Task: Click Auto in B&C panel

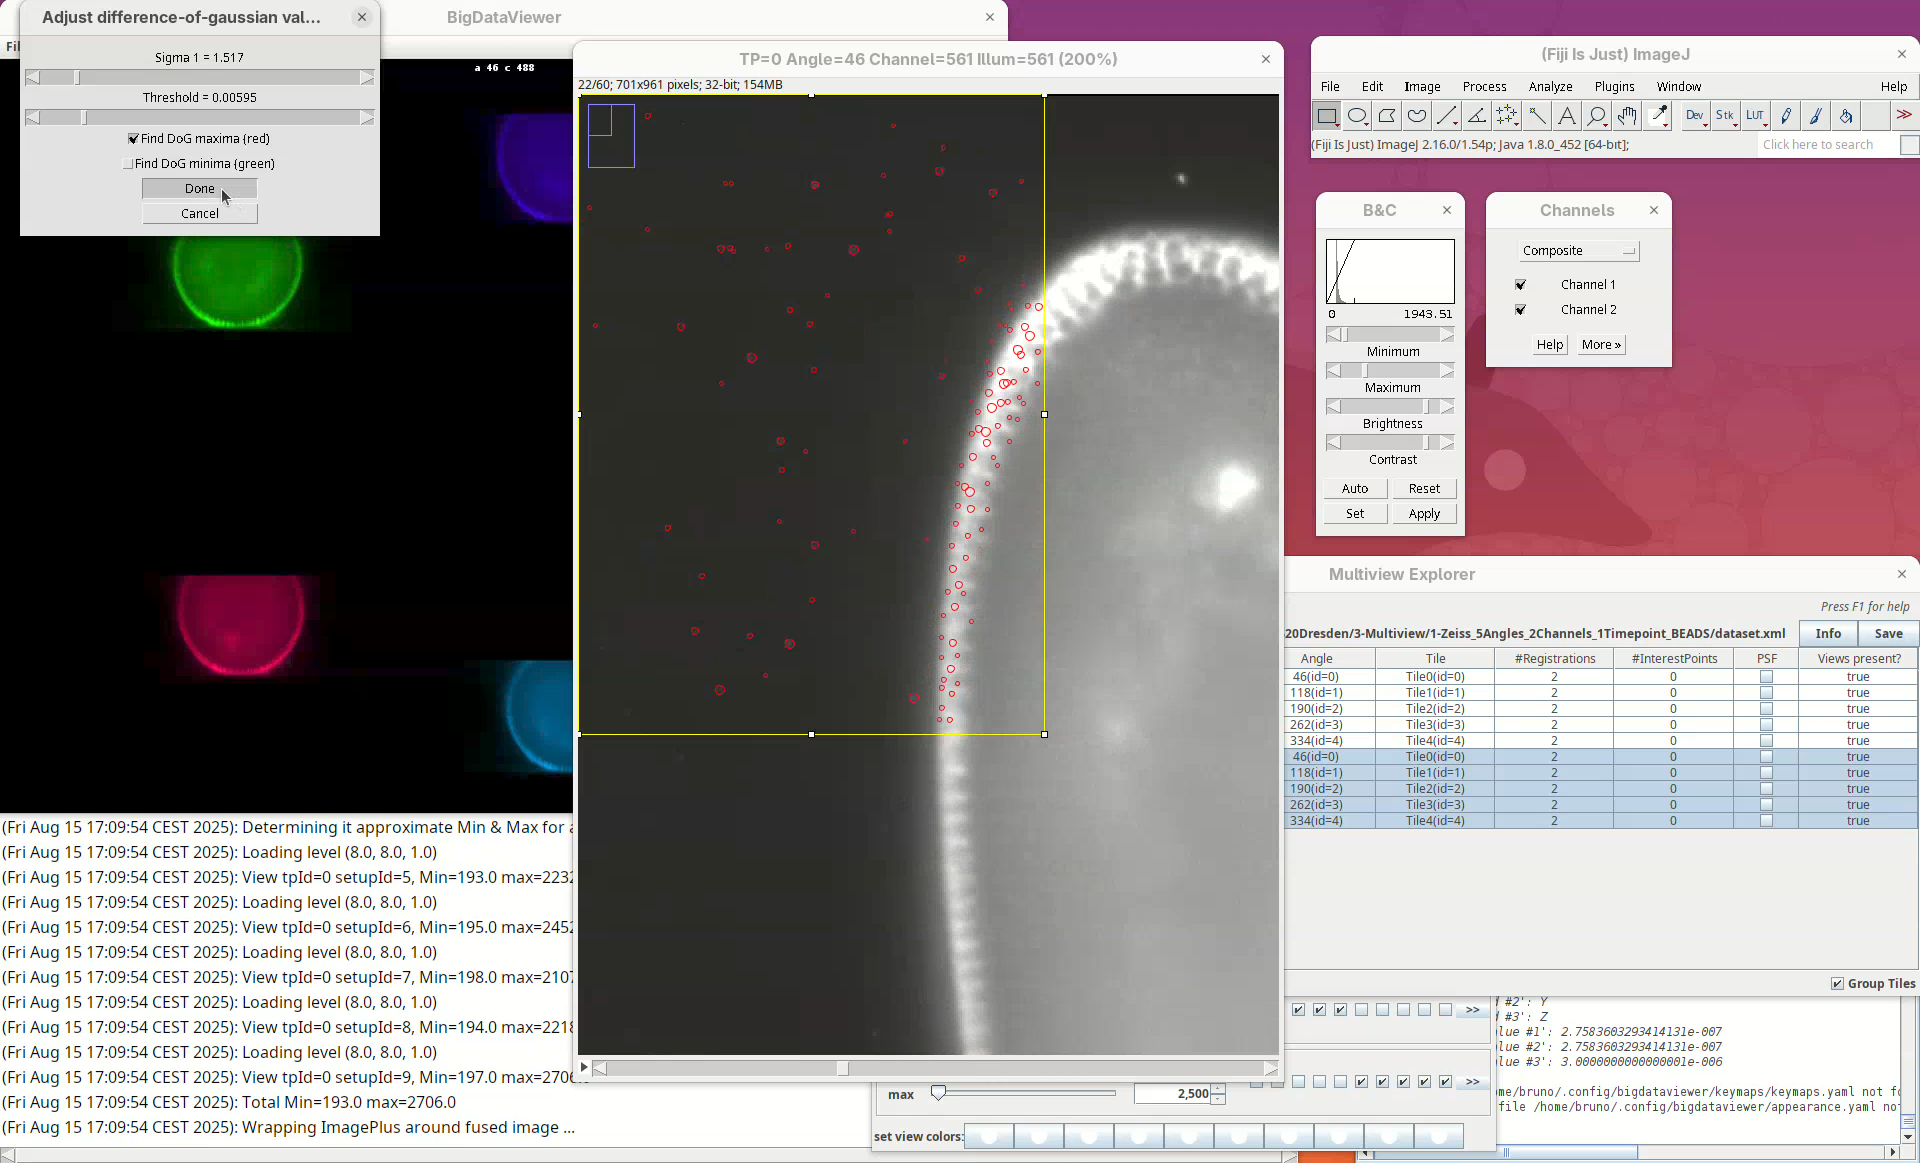Action: pyautogui.click(x=1355, y=489)
